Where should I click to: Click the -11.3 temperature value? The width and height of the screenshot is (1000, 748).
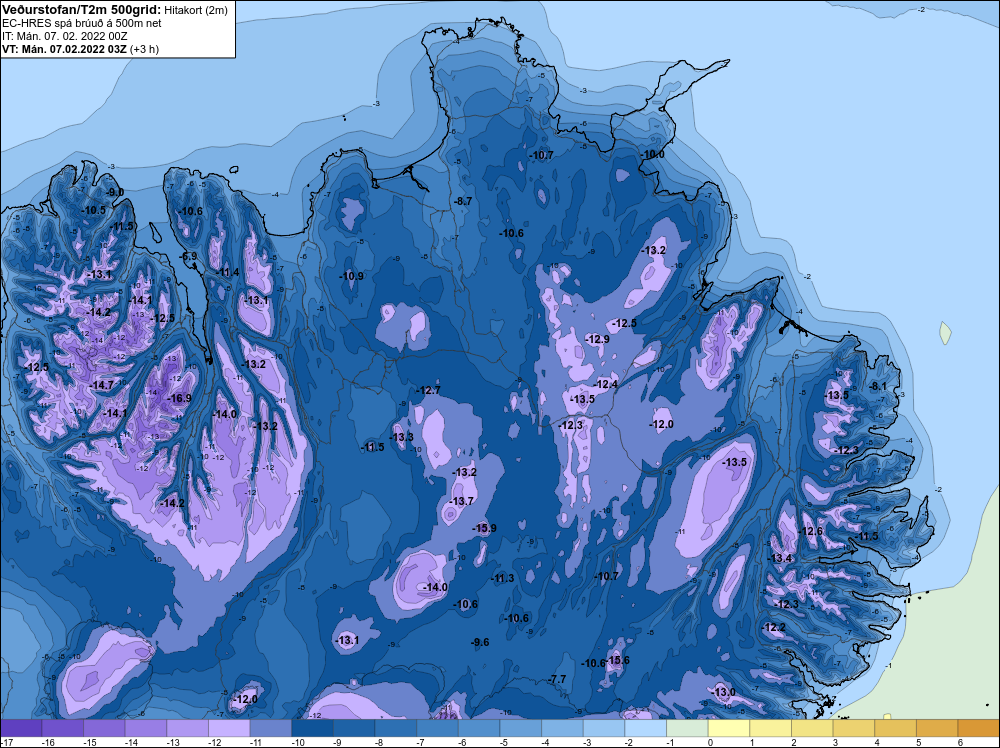(x=503, y=578)
